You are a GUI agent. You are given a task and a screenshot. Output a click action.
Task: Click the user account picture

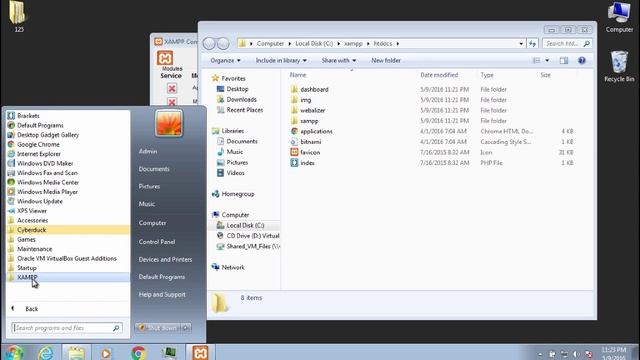[x=169, y=123]
